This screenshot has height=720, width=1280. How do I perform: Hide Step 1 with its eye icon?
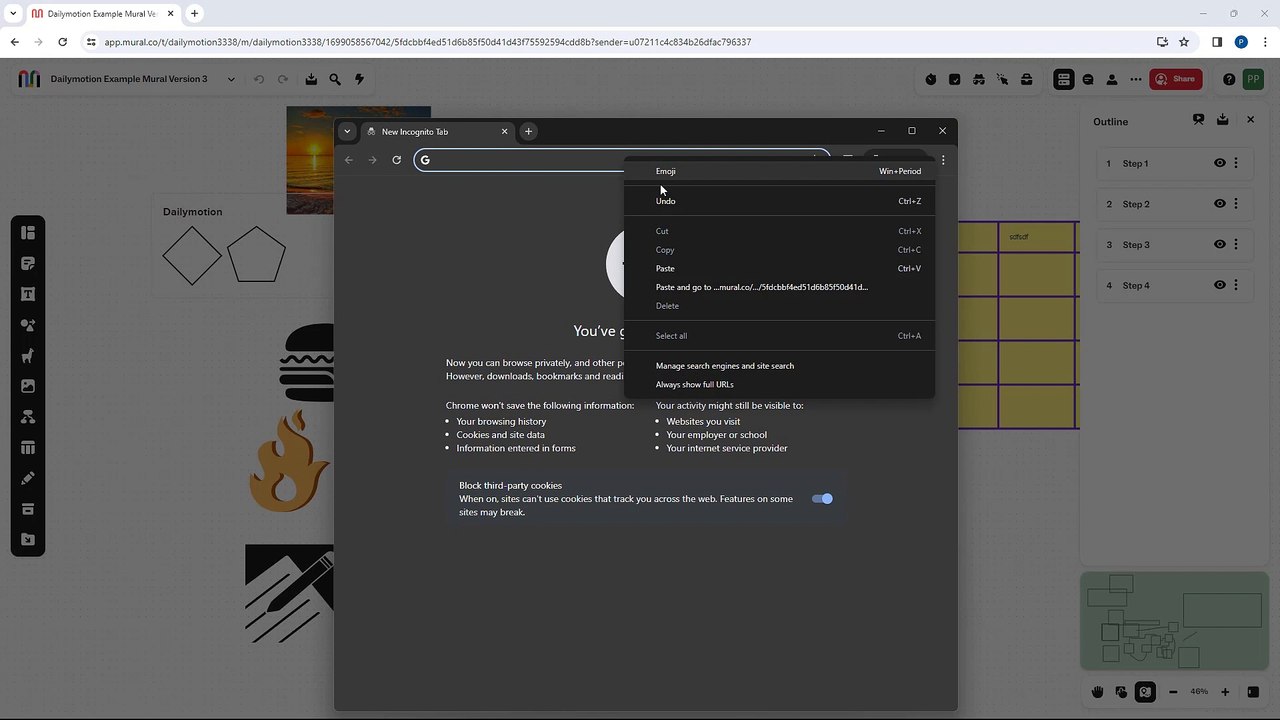(1220, 163)
